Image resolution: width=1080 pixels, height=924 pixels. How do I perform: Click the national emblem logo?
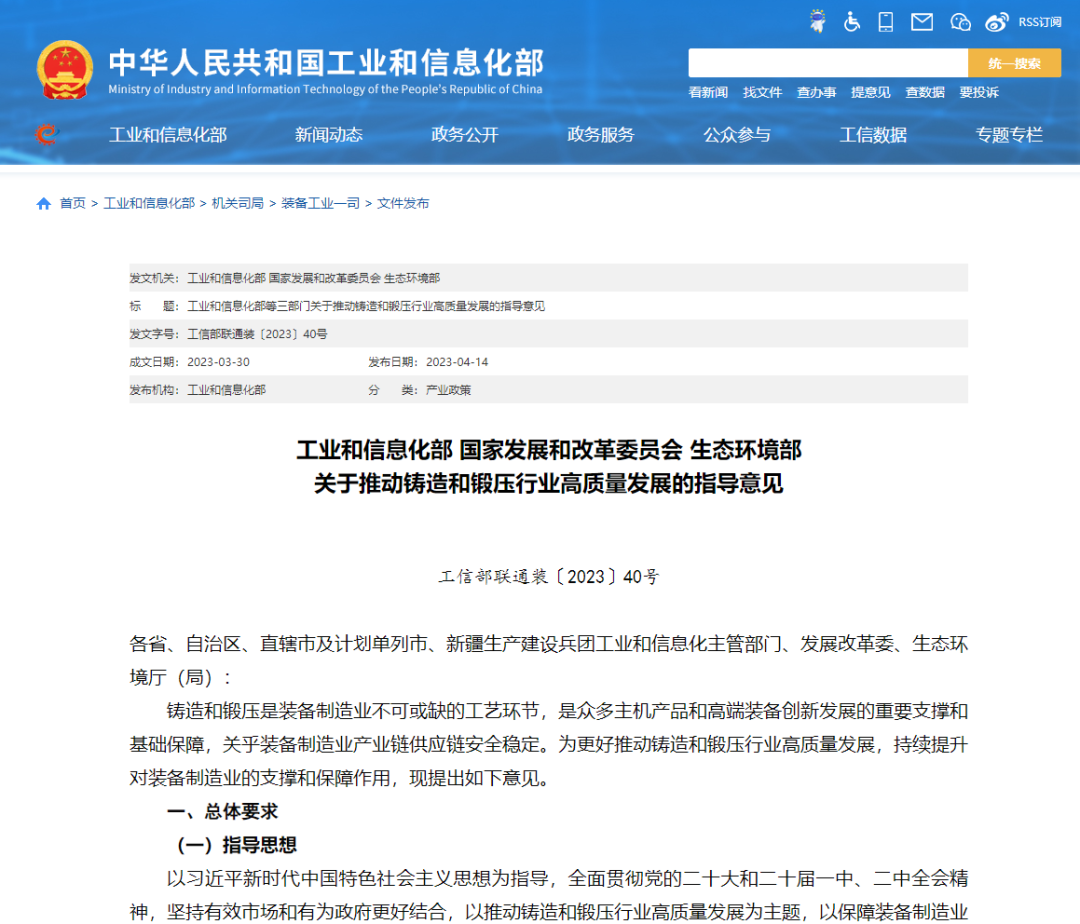point(65,70)
